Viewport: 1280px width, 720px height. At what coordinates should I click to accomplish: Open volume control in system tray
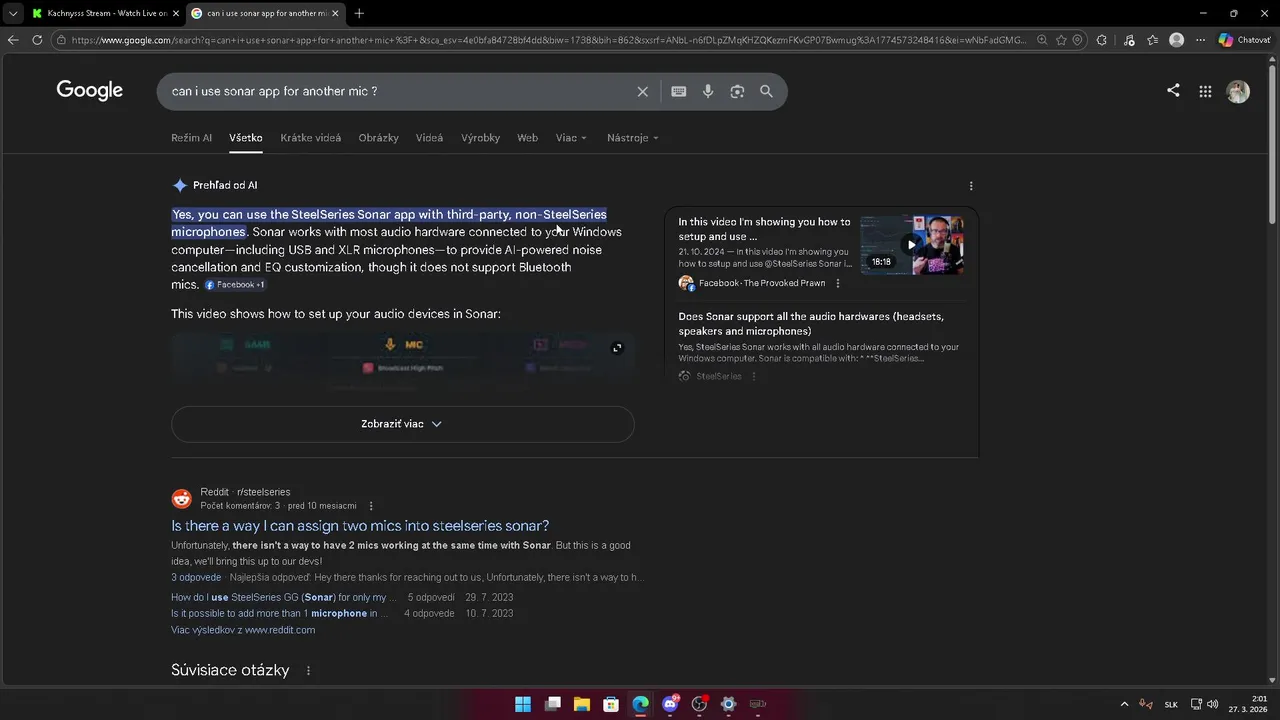click(x=1212, y=704)
